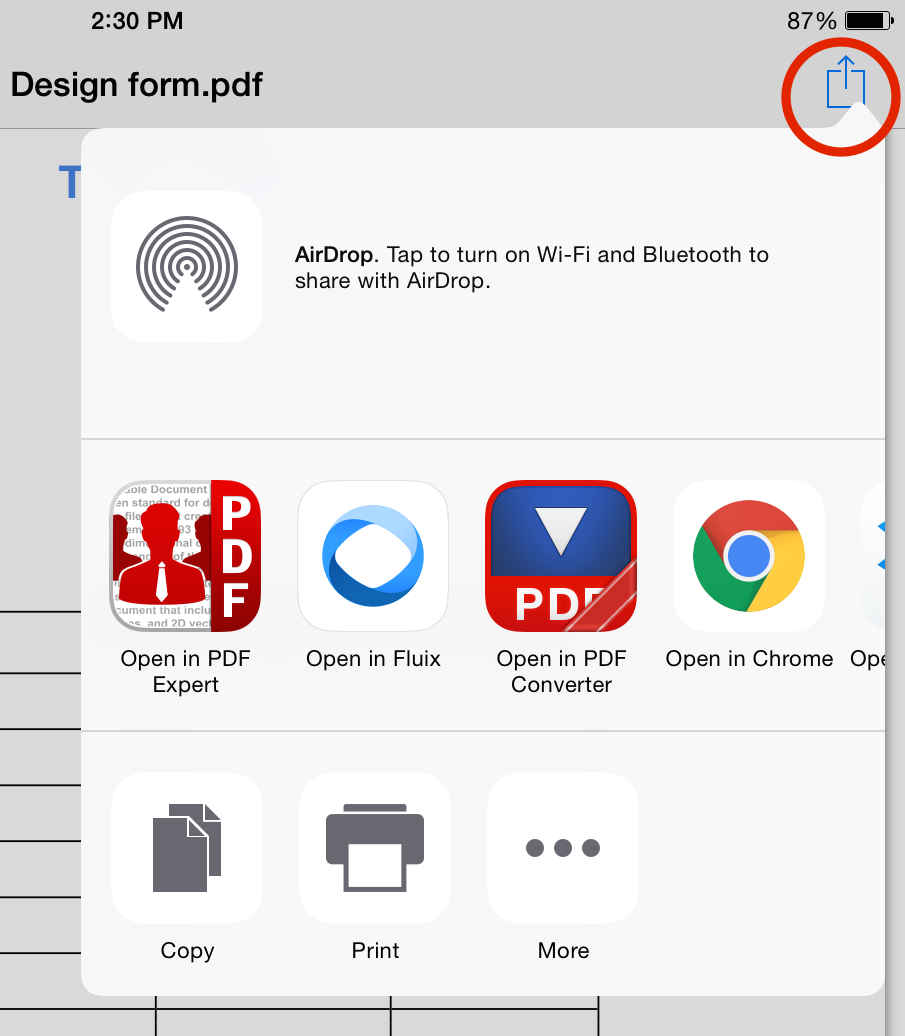Send the PDF to Chrome icon
The width and height of the screenshot is (905, 1036).
[x=749, y=556]
